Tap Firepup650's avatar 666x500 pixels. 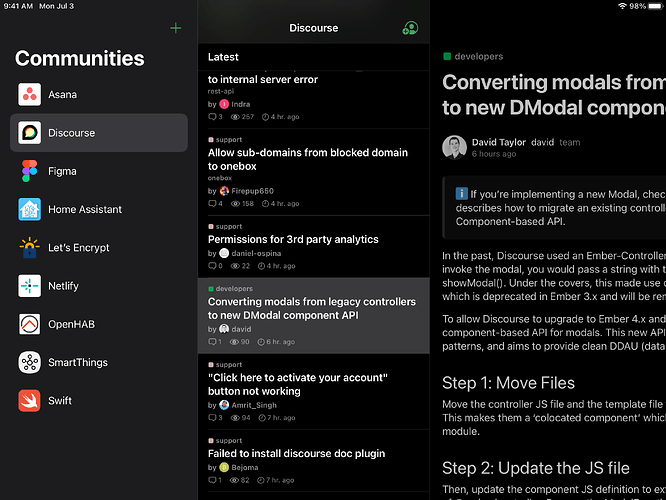tap(224, 191)
